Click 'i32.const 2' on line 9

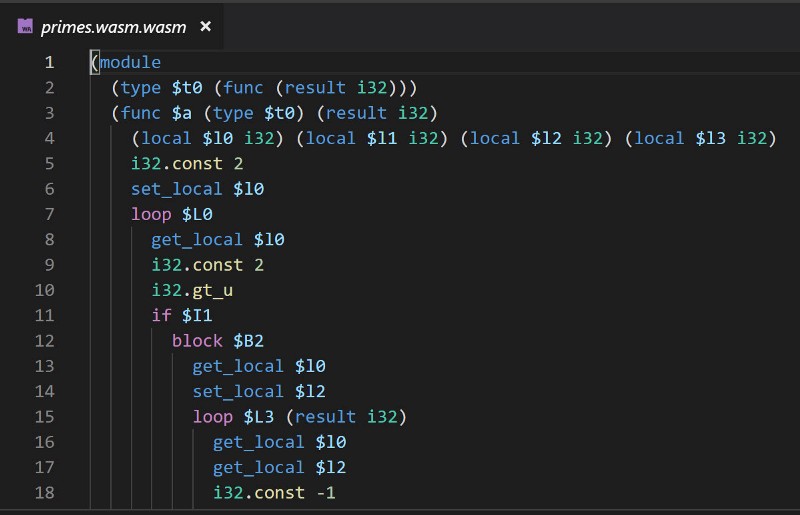click(x=208, y=265)
